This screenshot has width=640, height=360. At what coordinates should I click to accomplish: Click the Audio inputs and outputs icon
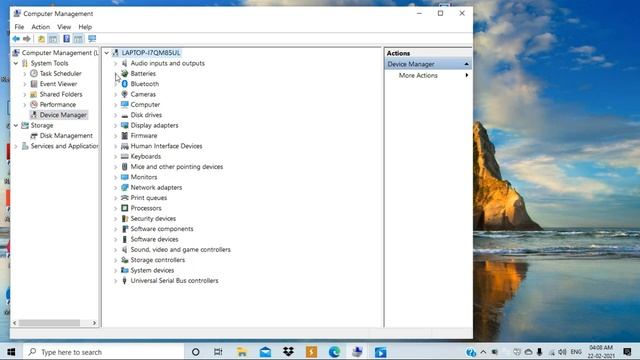tap(124, 63)
